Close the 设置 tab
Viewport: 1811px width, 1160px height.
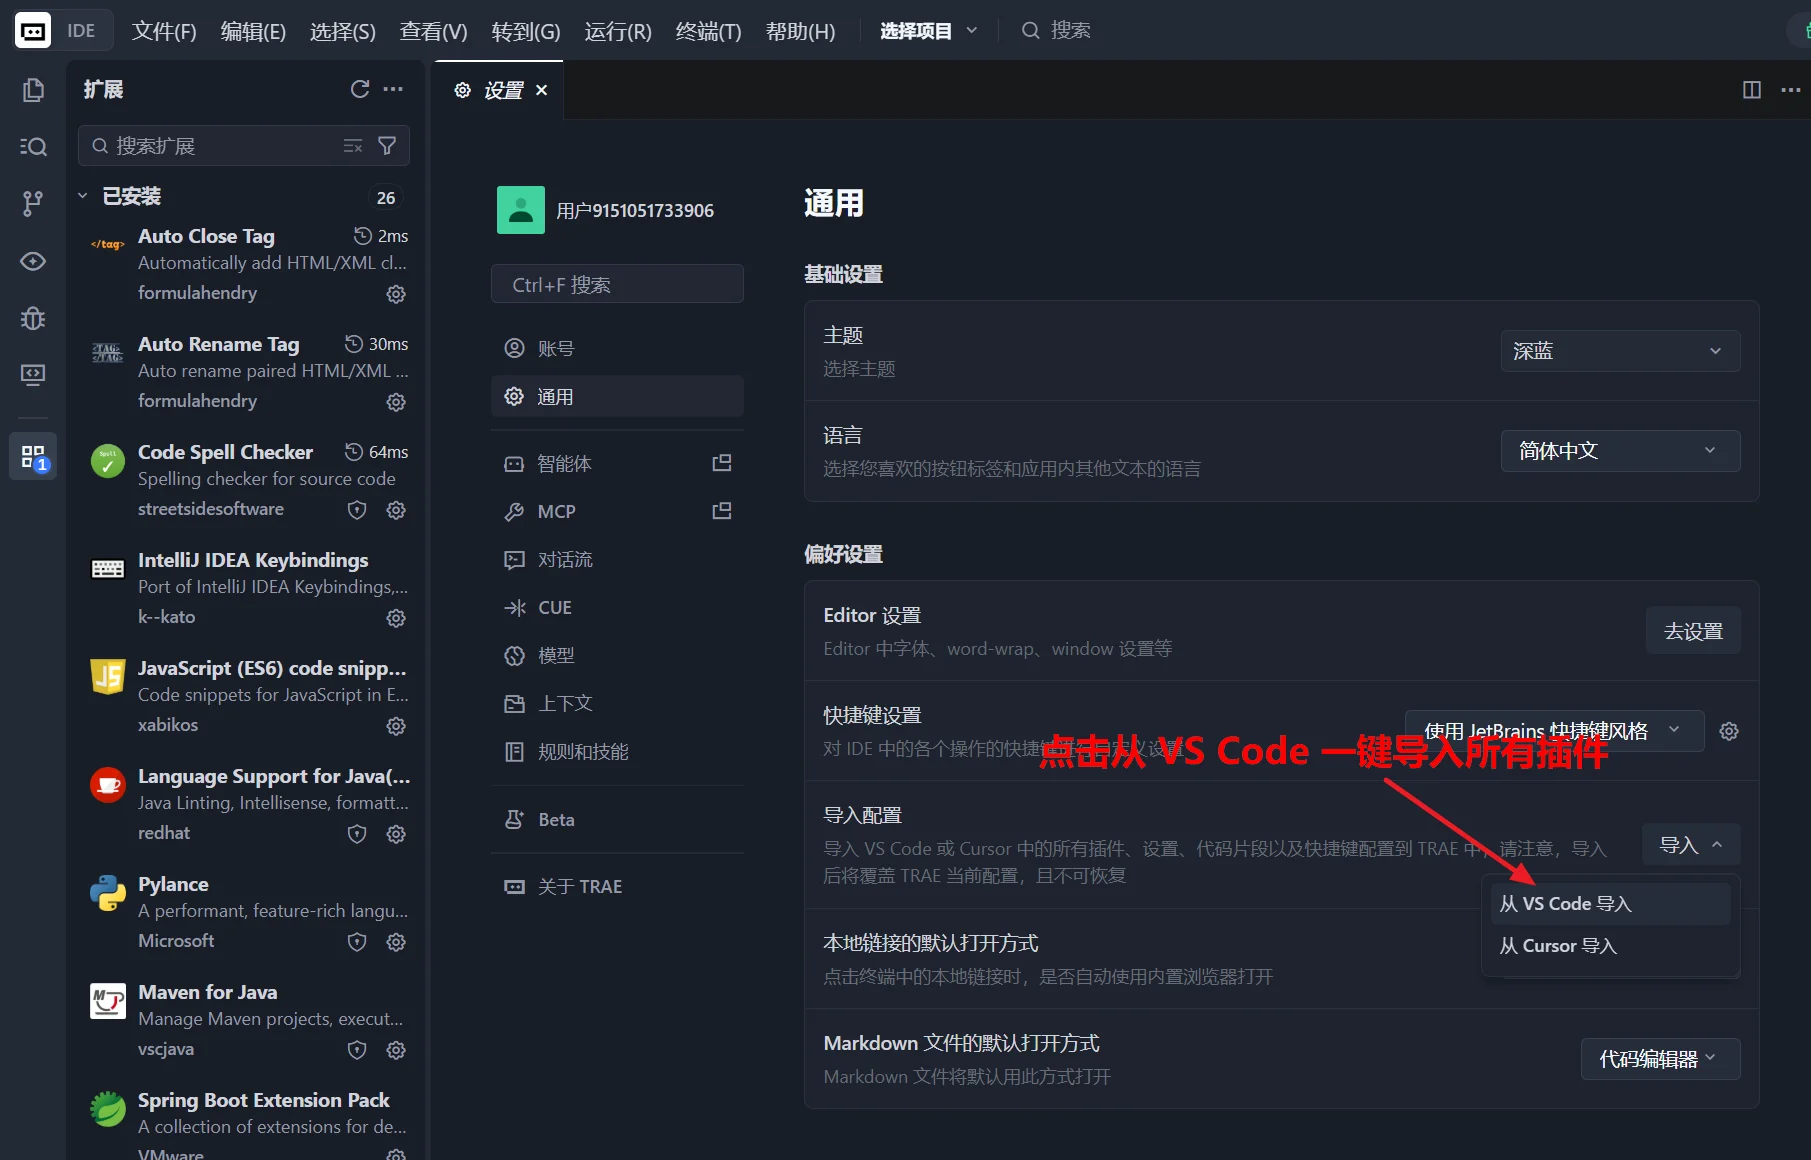541,90
